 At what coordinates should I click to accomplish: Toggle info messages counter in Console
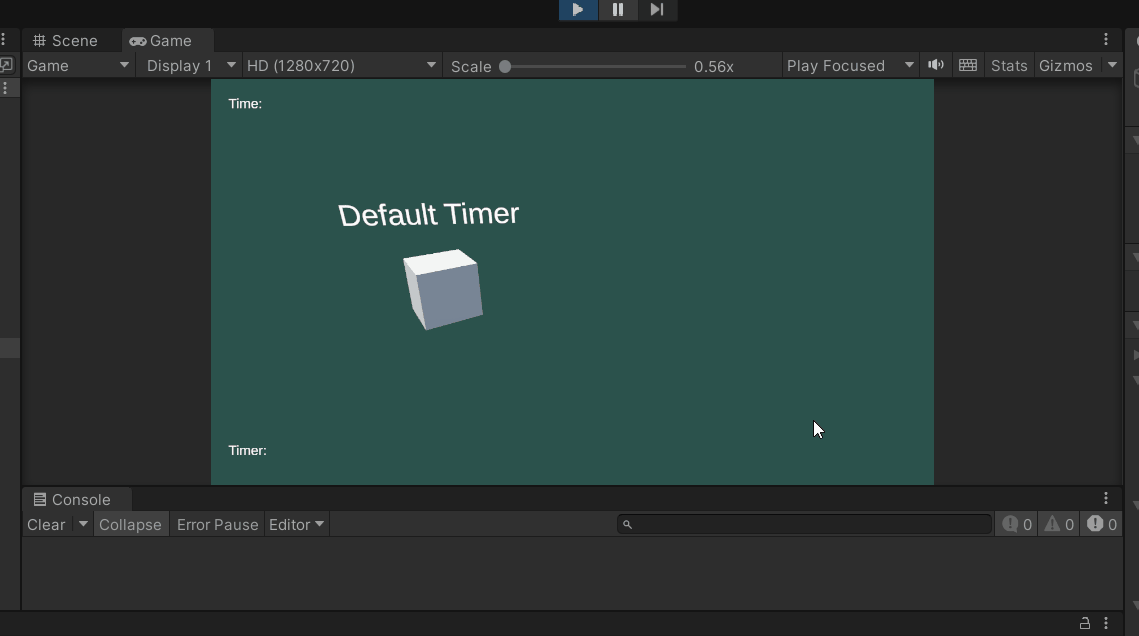1017,524
